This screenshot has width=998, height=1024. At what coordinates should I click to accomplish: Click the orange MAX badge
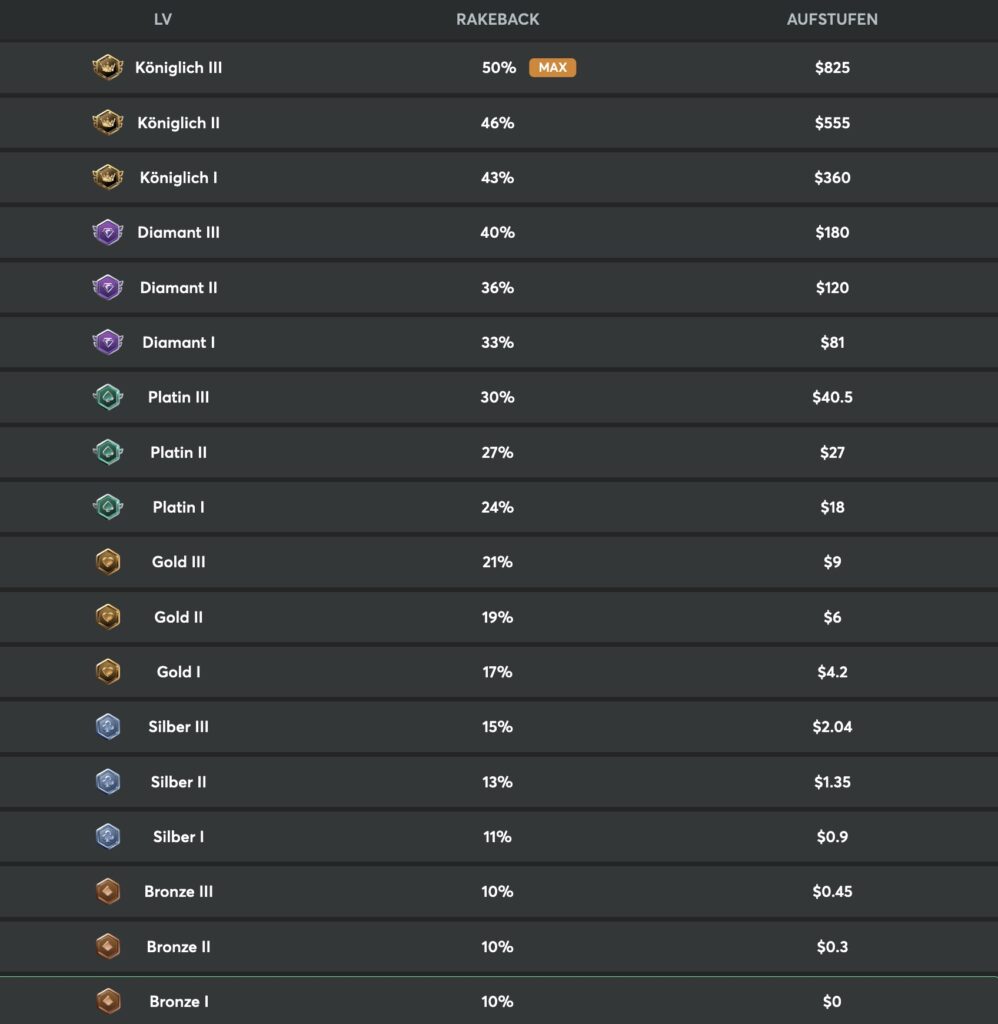pyautogui.click(x=553, y=68)
